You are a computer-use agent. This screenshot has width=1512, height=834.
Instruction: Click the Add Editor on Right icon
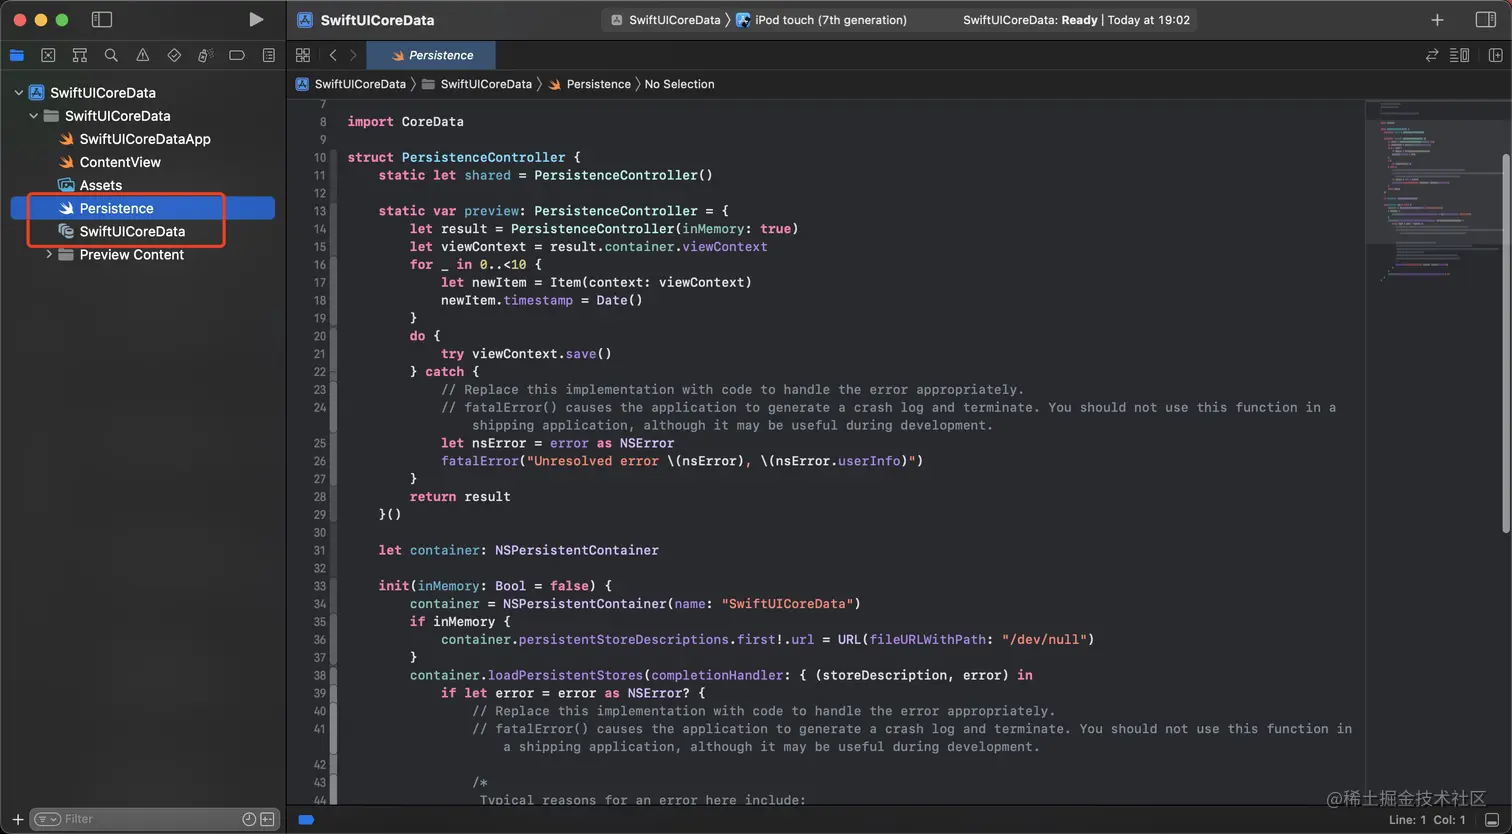(1495, 55)
